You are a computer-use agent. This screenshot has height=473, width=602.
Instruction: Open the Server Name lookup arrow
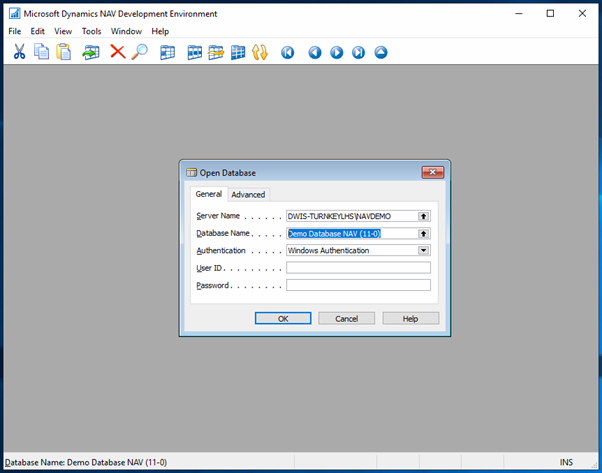click(424, 216)
